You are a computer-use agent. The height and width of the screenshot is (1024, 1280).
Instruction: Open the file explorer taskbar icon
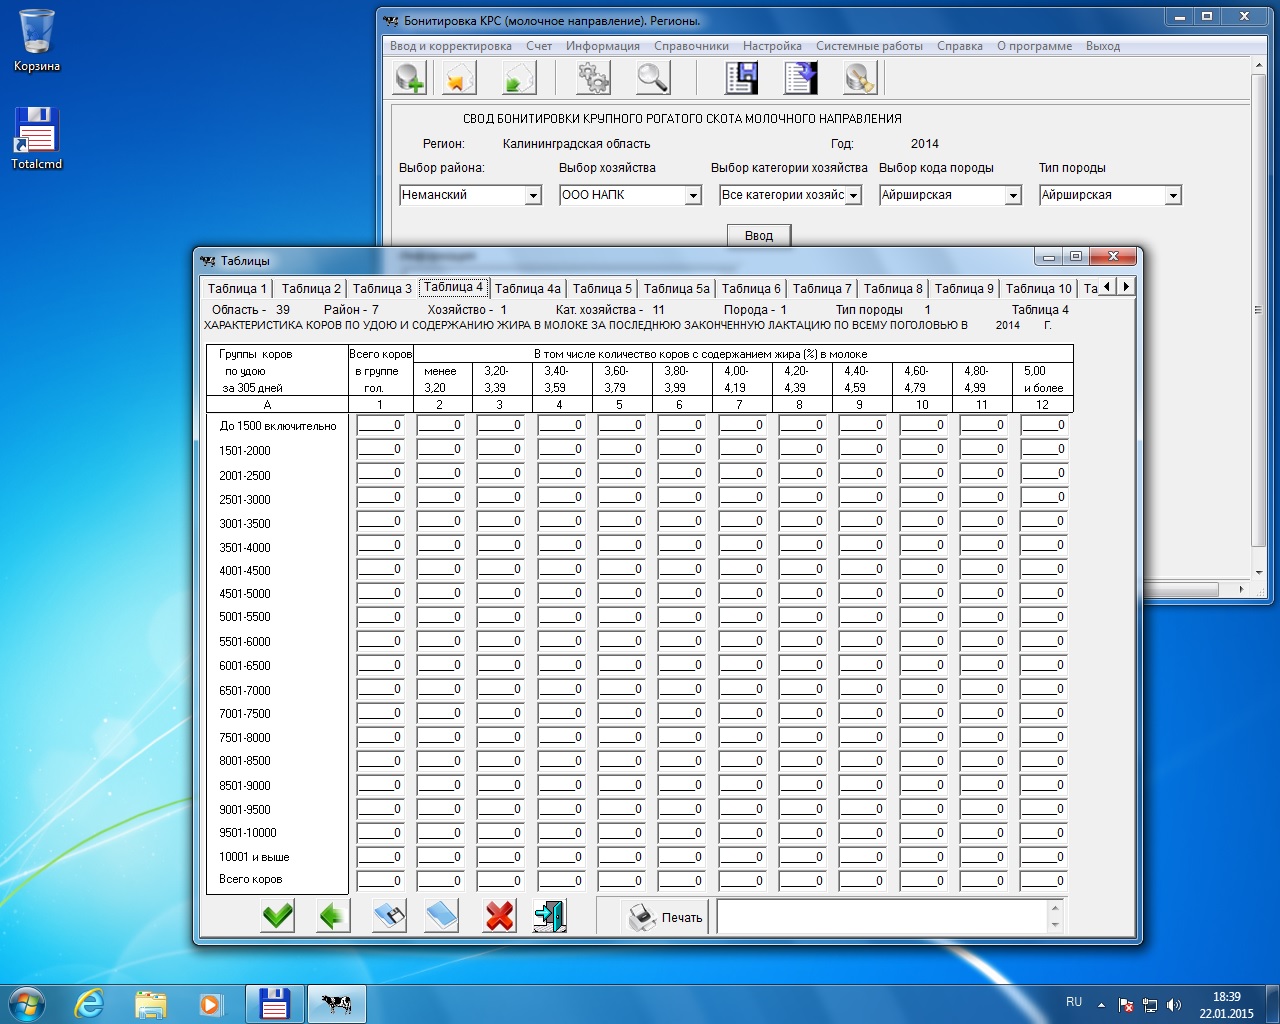151,1003
